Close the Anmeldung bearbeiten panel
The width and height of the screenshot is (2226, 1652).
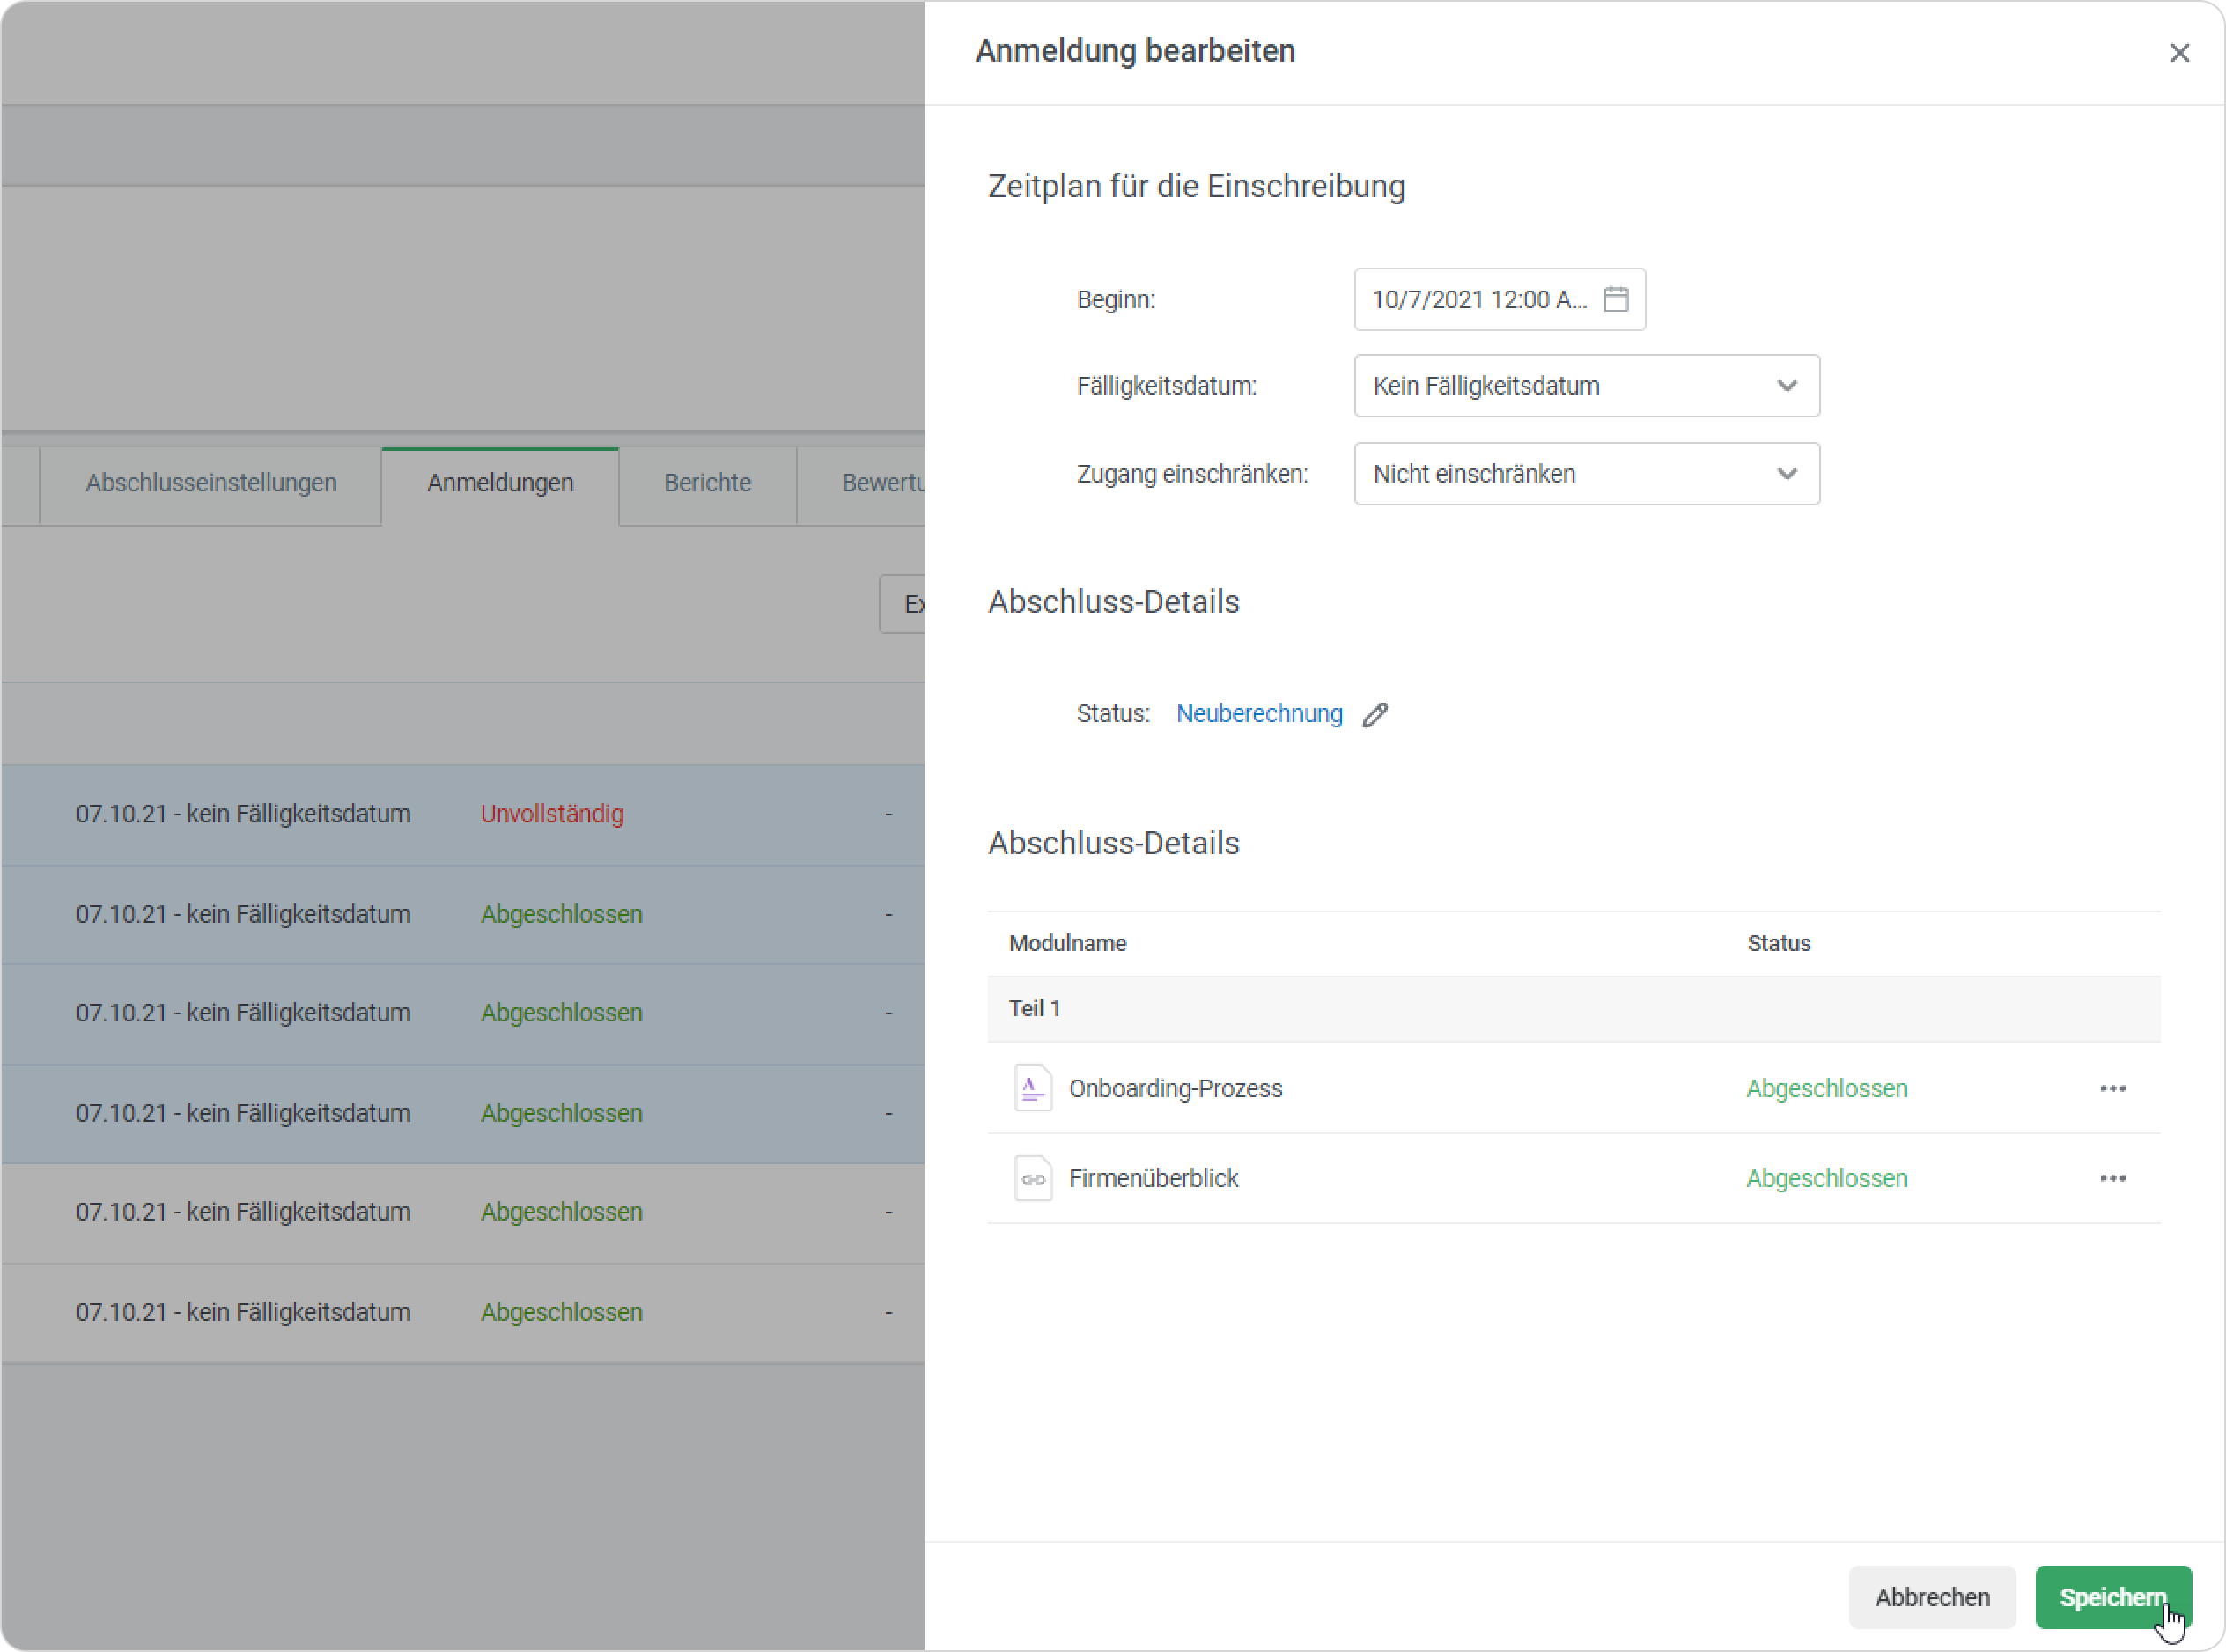click(x=2179, y=53)
